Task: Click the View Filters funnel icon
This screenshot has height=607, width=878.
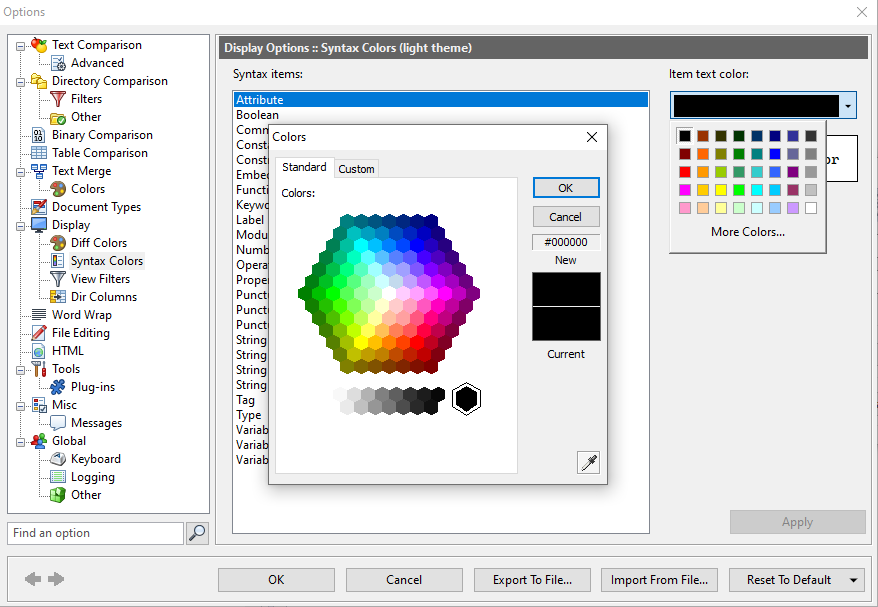Action: [58, 279]
